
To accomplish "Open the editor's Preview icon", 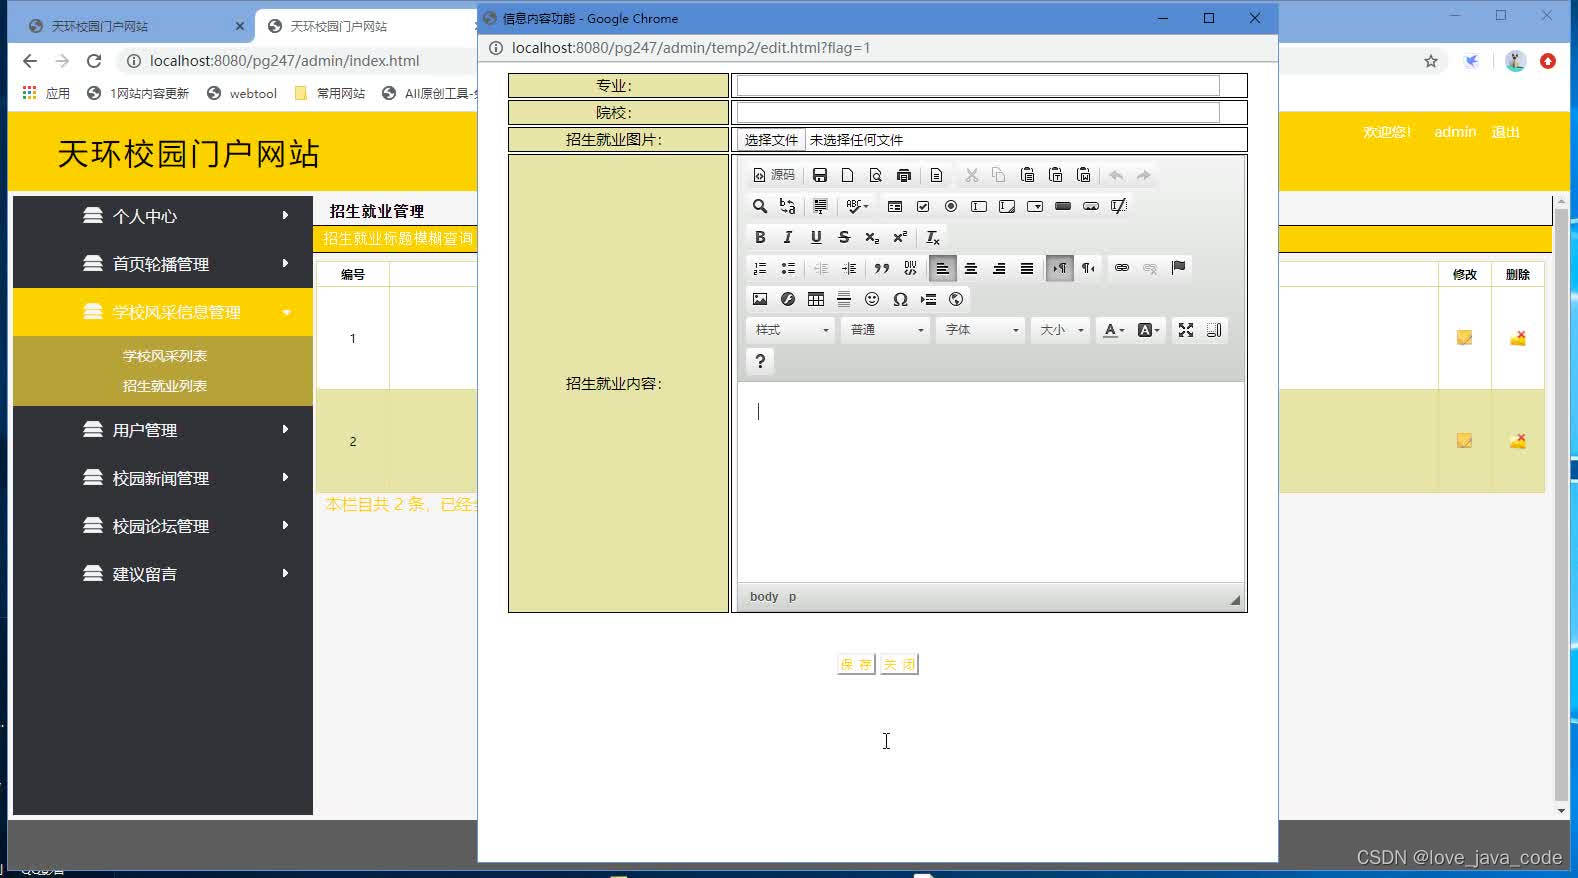I will tap(876, 175).
